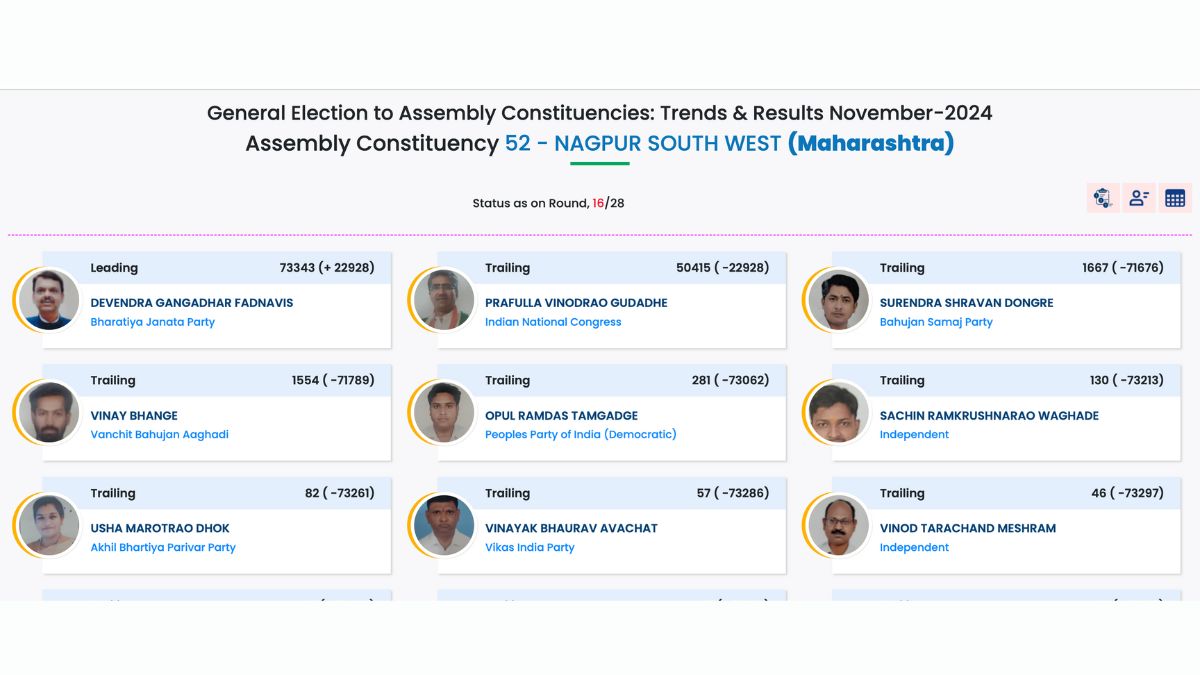Viewport: 1200px width, 675px height.
Task: Click the candidate list view icon
Action: click(x=1139, y=198)
